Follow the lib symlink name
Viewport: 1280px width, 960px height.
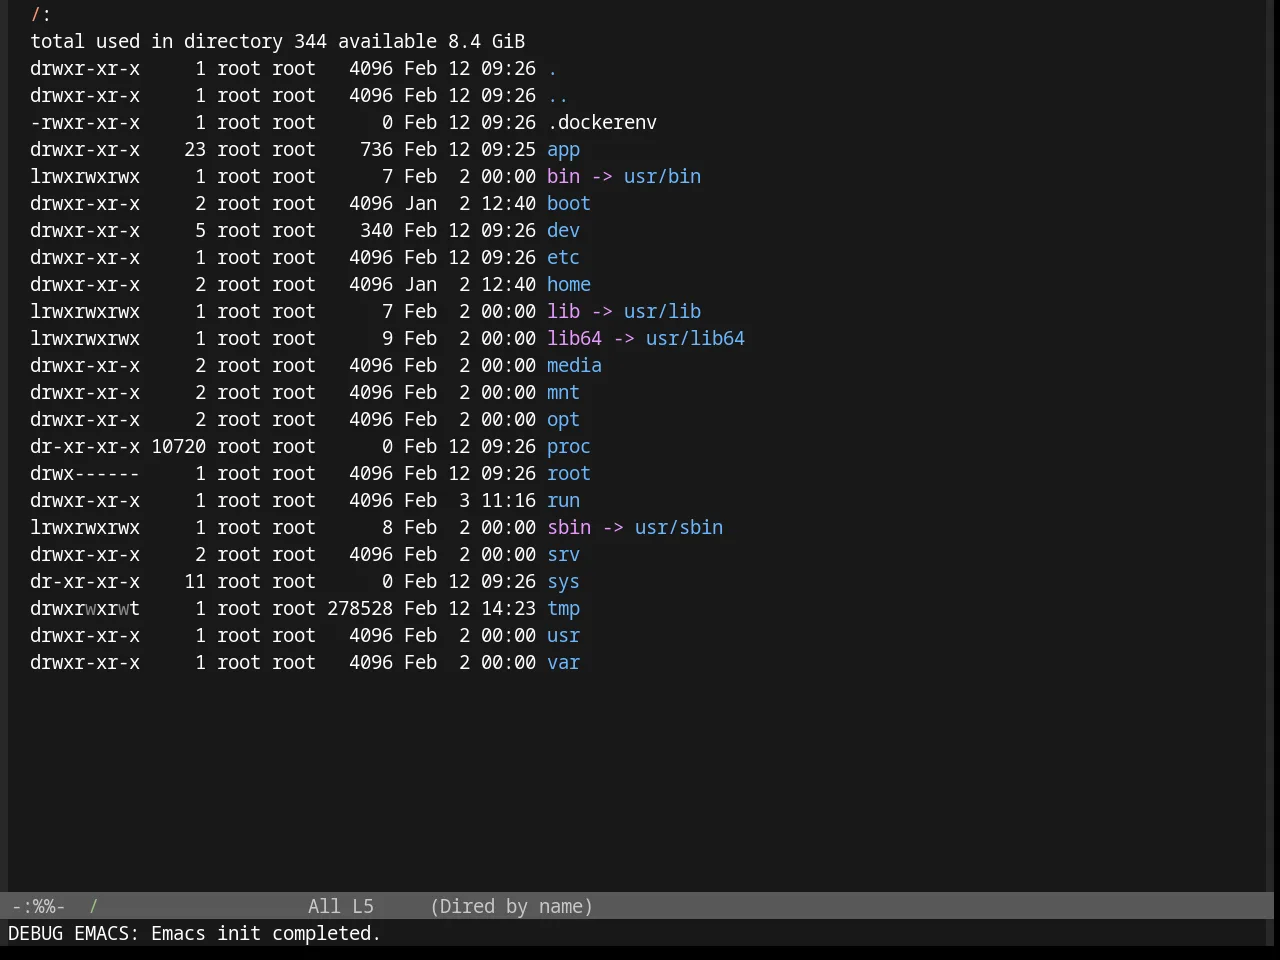(563, 312)
